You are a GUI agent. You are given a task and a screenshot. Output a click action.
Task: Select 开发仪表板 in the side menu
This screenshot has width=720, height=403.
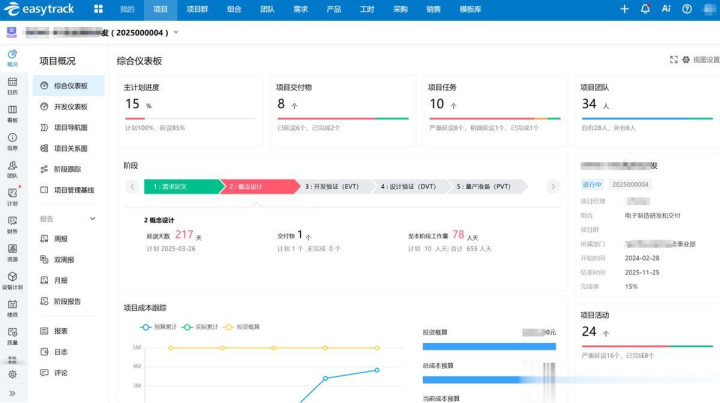pyautogui.click(x=70, y=107)
